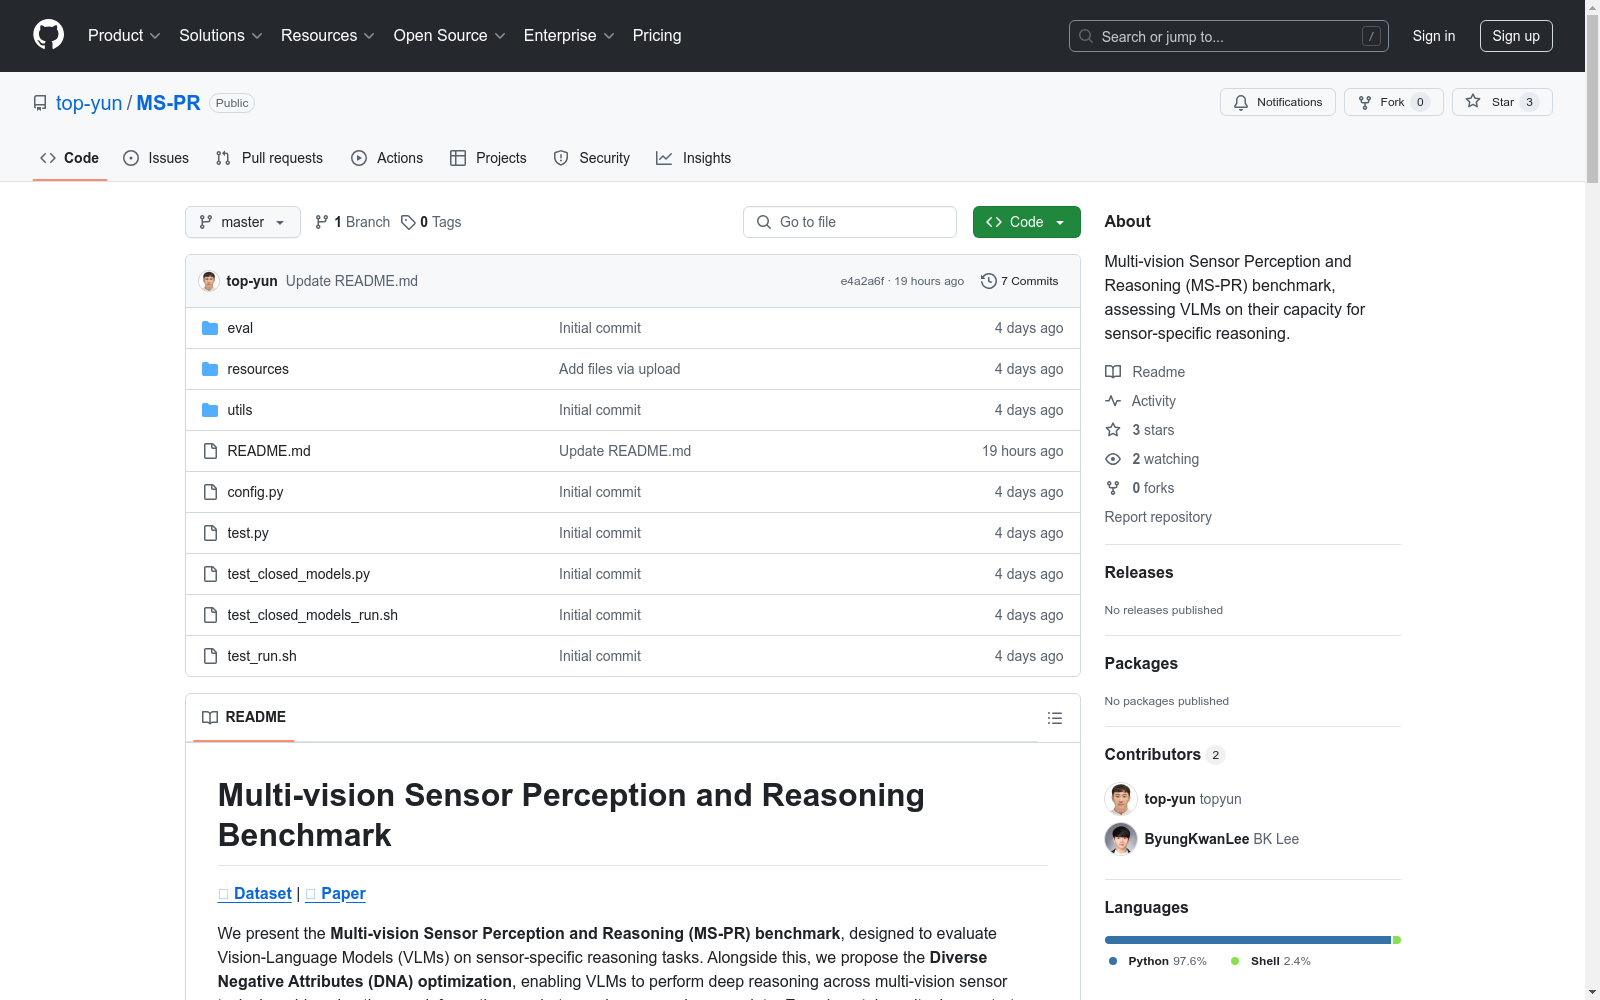The height and width of the screenshot is (1000, 1600).
Task: Open the utils folder
Action: pyautogui.click(x=240, y=410)
